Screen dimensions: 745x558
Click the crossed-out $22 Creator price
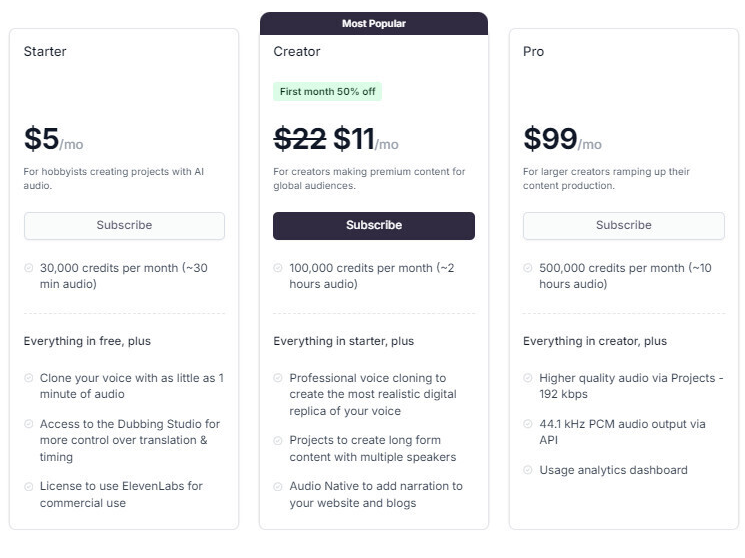(x=300, y=138)
